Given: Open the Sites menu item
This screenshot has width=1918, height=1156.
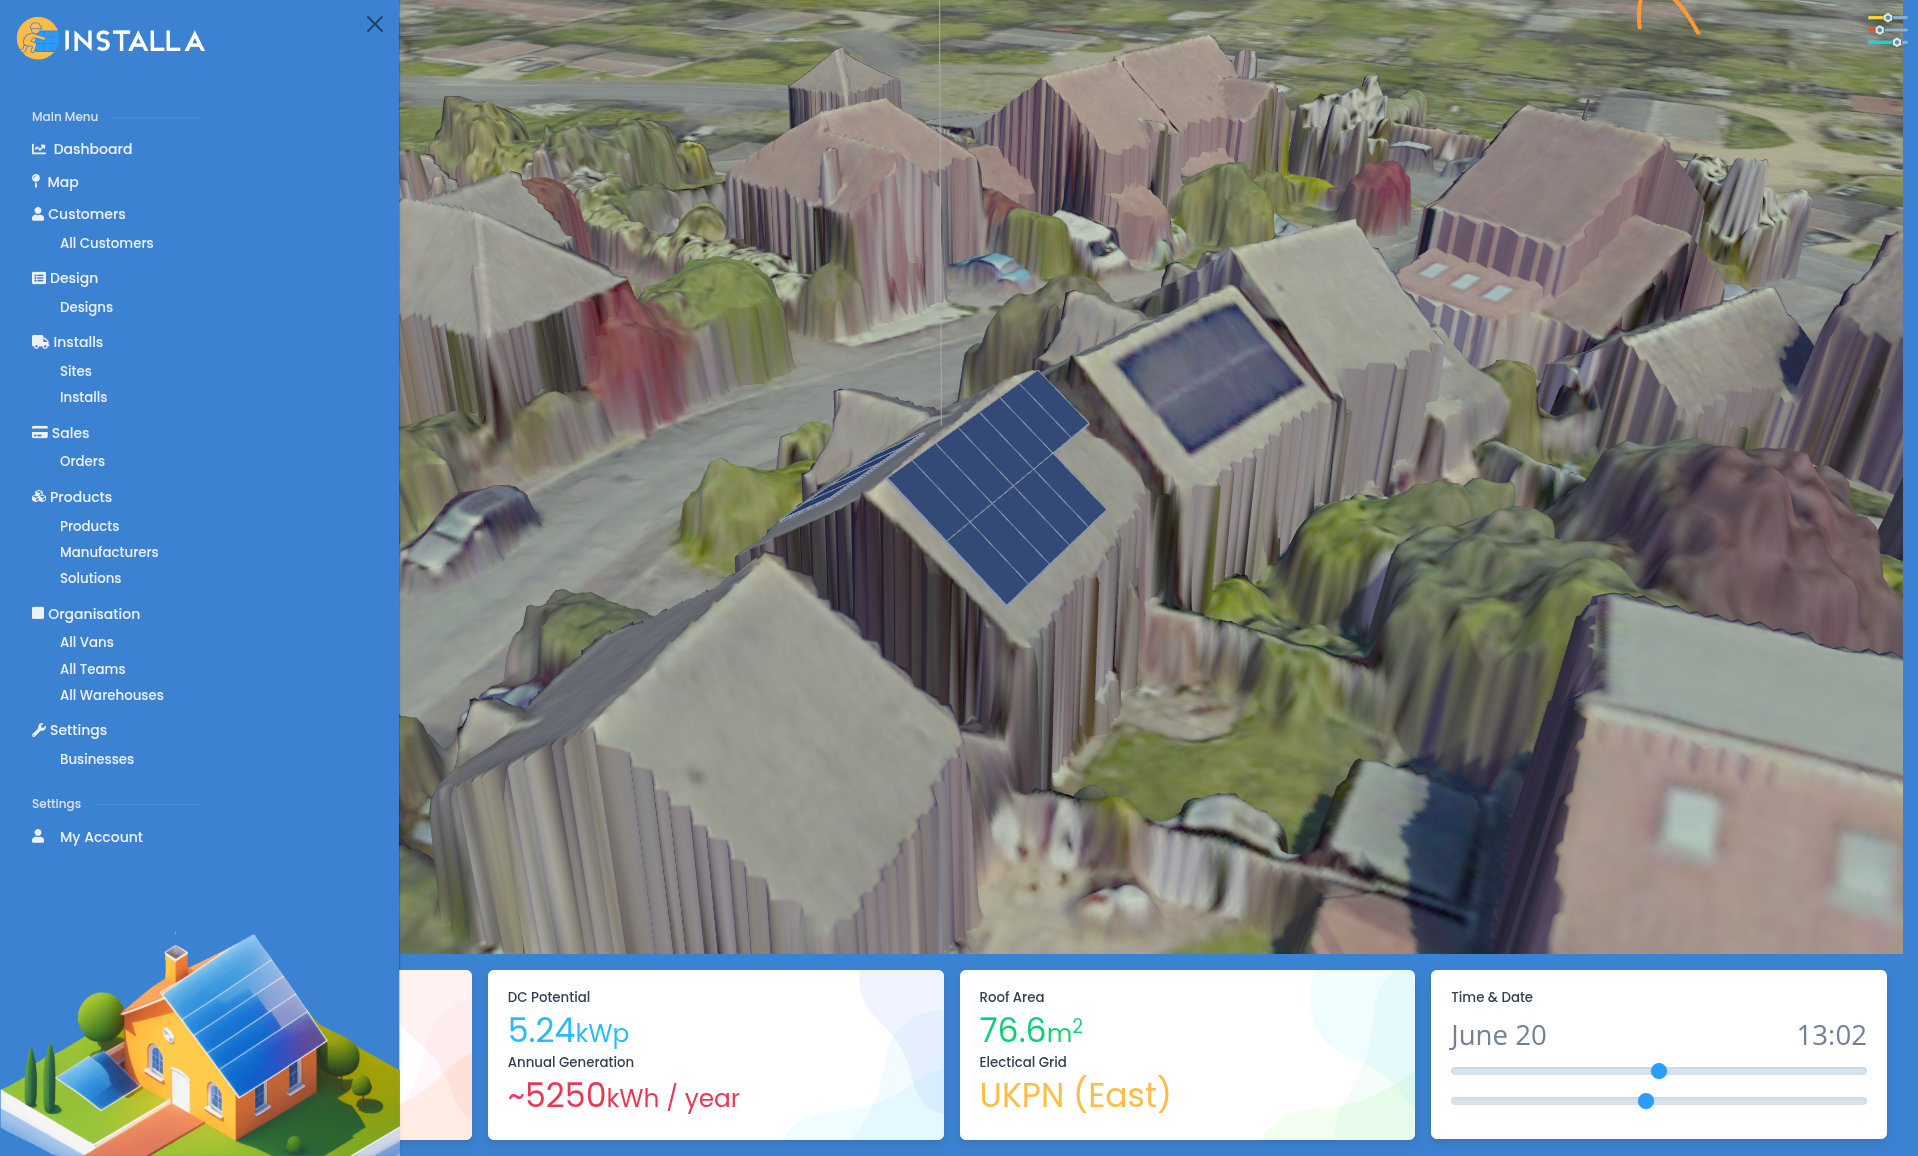Looking at the screenshot, I should tap(75, 371).
